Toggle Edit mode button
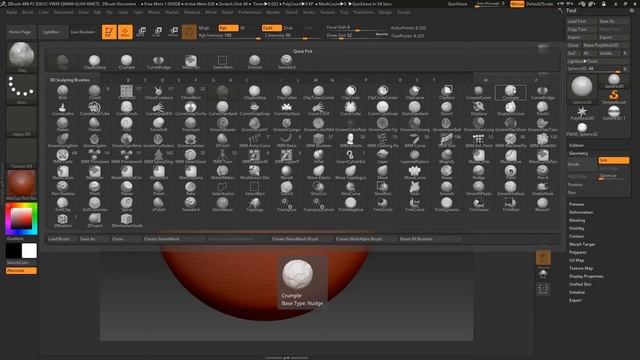The height and width of the screenshot is (360, 640). 109,31
